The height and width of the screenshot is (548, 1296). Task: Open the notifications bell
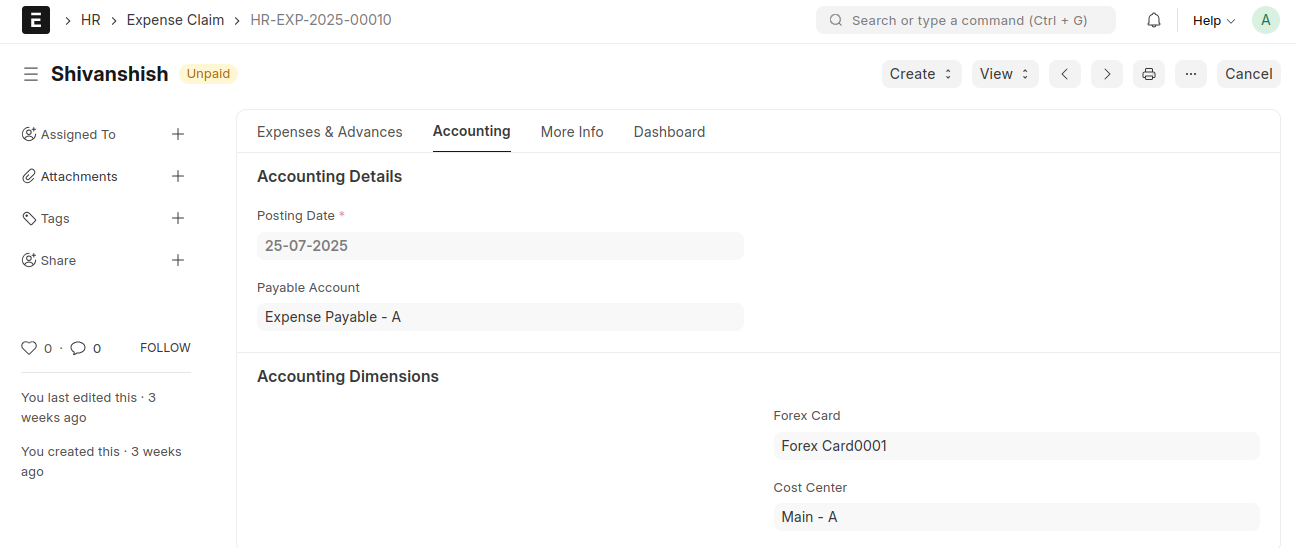click(1154, 20)
